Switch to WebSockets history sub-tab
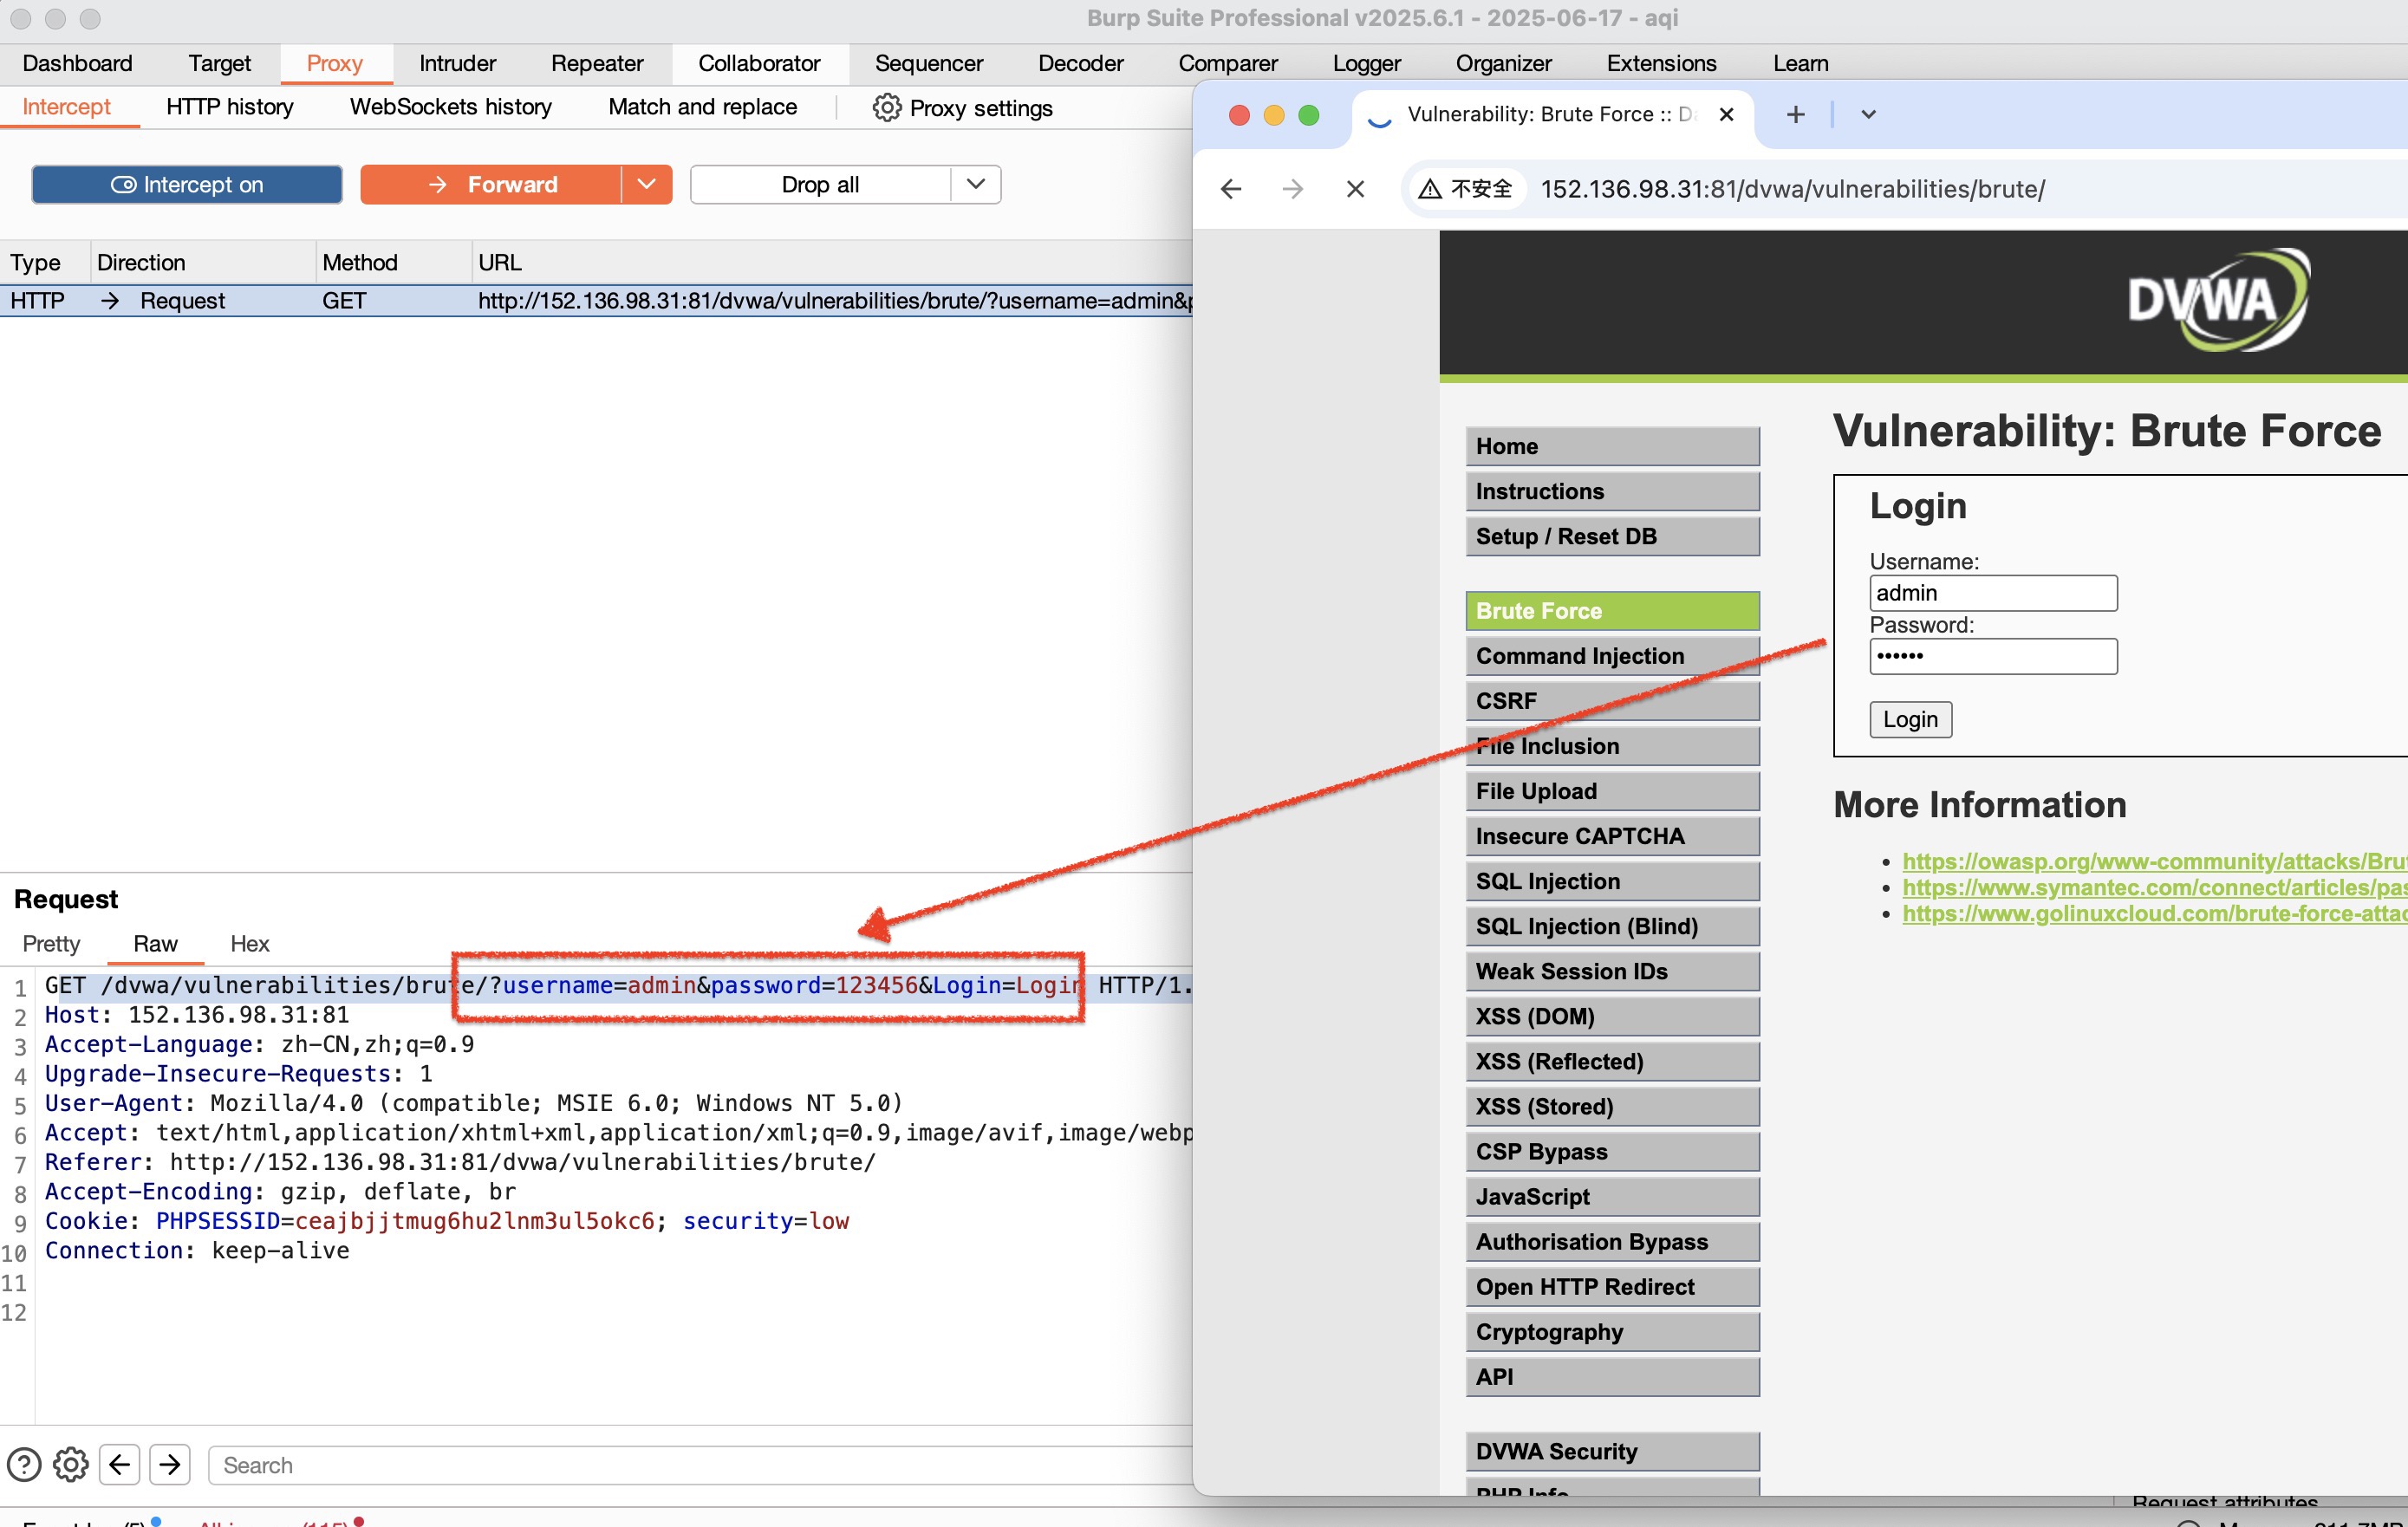Viewport: 2408px width, 1527px height. (x=451, y=107)
